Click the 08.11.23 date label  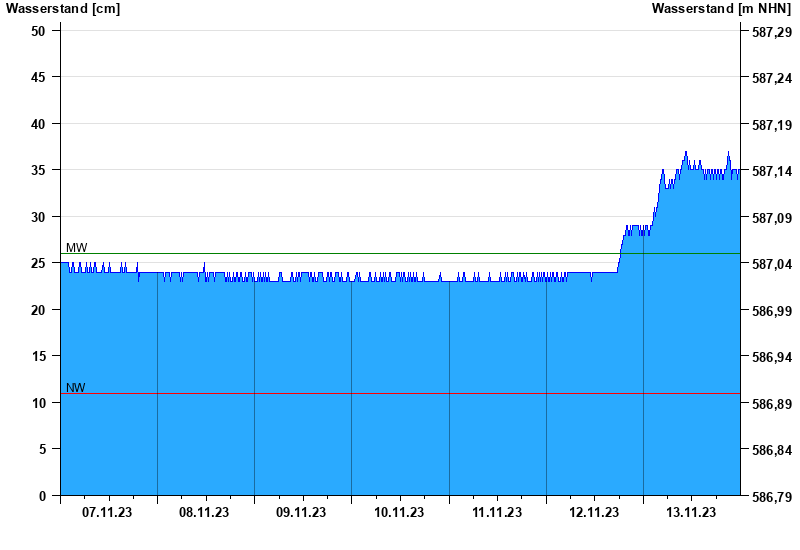point(204,512)
